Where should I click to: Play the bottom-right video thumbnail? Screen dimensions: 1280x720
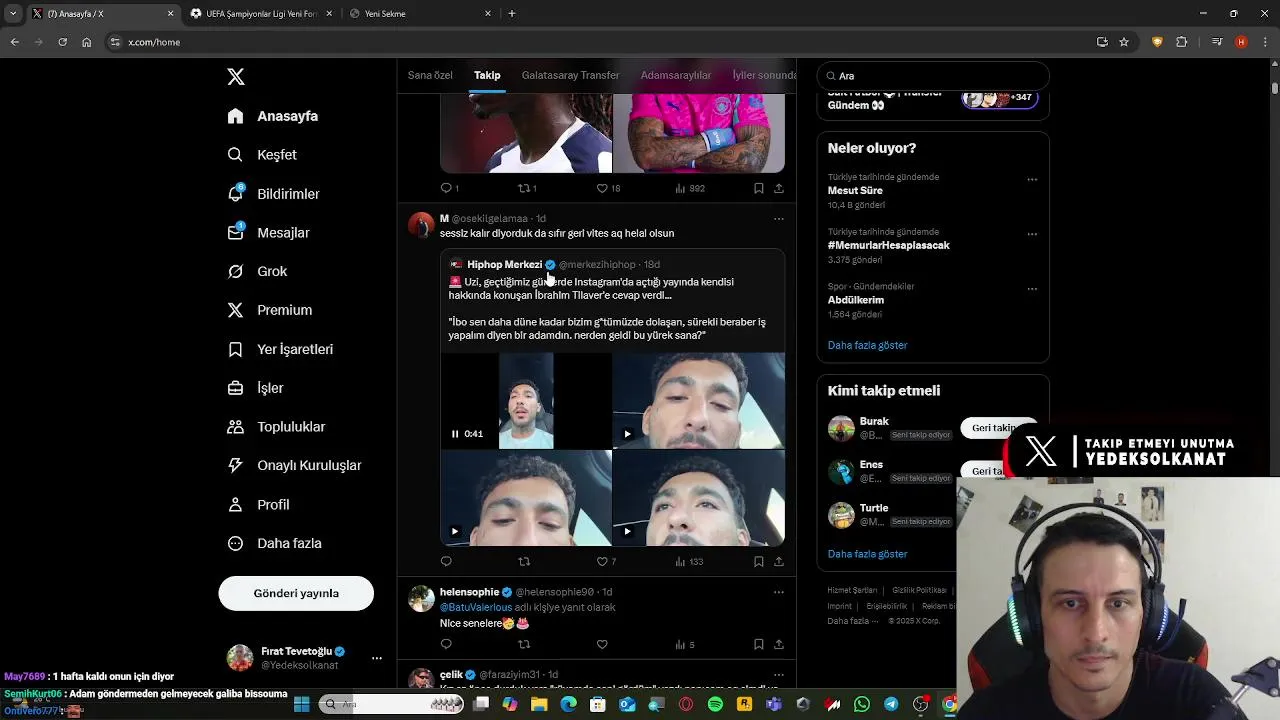click(627, 531)
